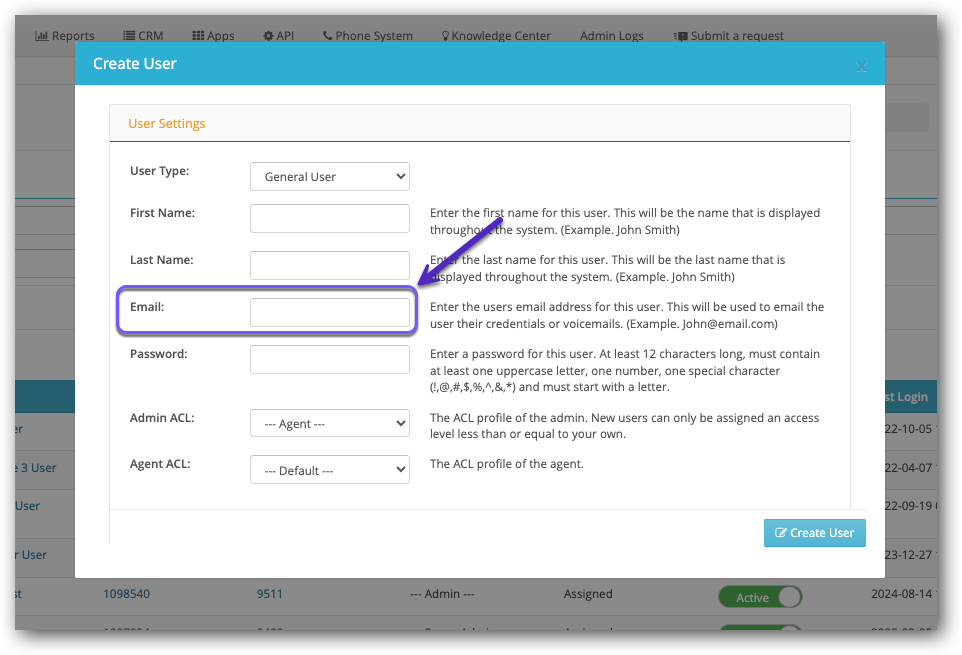Open the Reports menu in top navigation
Screen dimensions: 962x655
click(x=65, y=36)
